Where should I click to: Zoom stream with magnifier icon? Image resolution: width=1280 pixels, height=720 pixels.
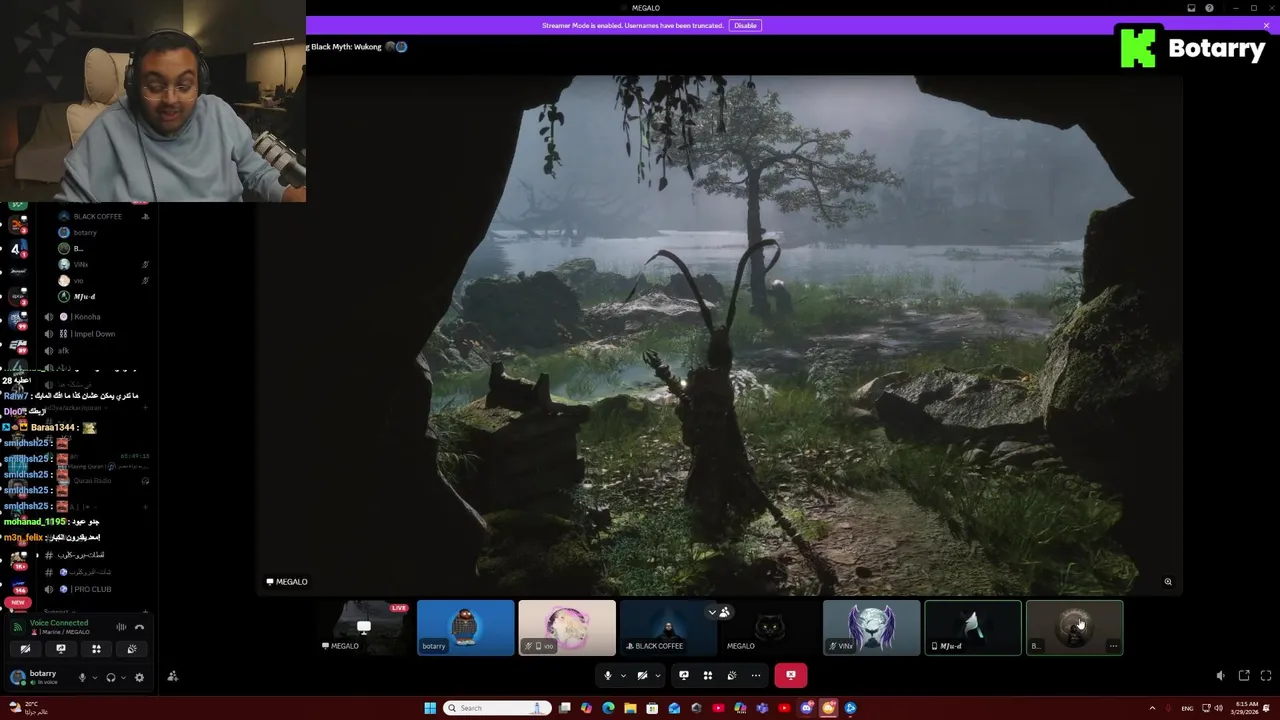(x=1167, y=581)
